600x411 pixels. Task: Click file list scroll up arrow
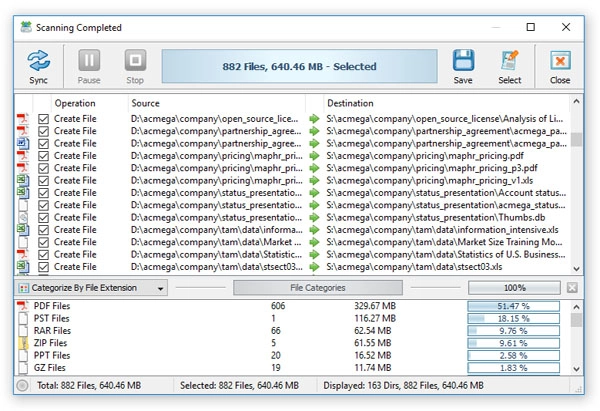576,102
